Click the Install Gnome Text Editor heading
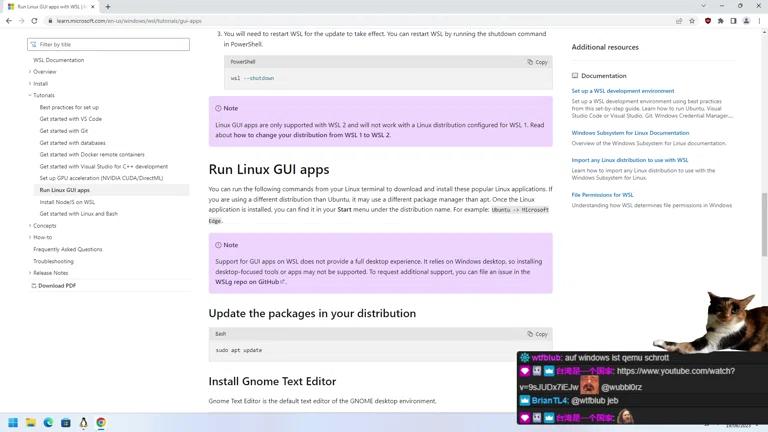This screenshot has height=432, width=768. [272, 382]
